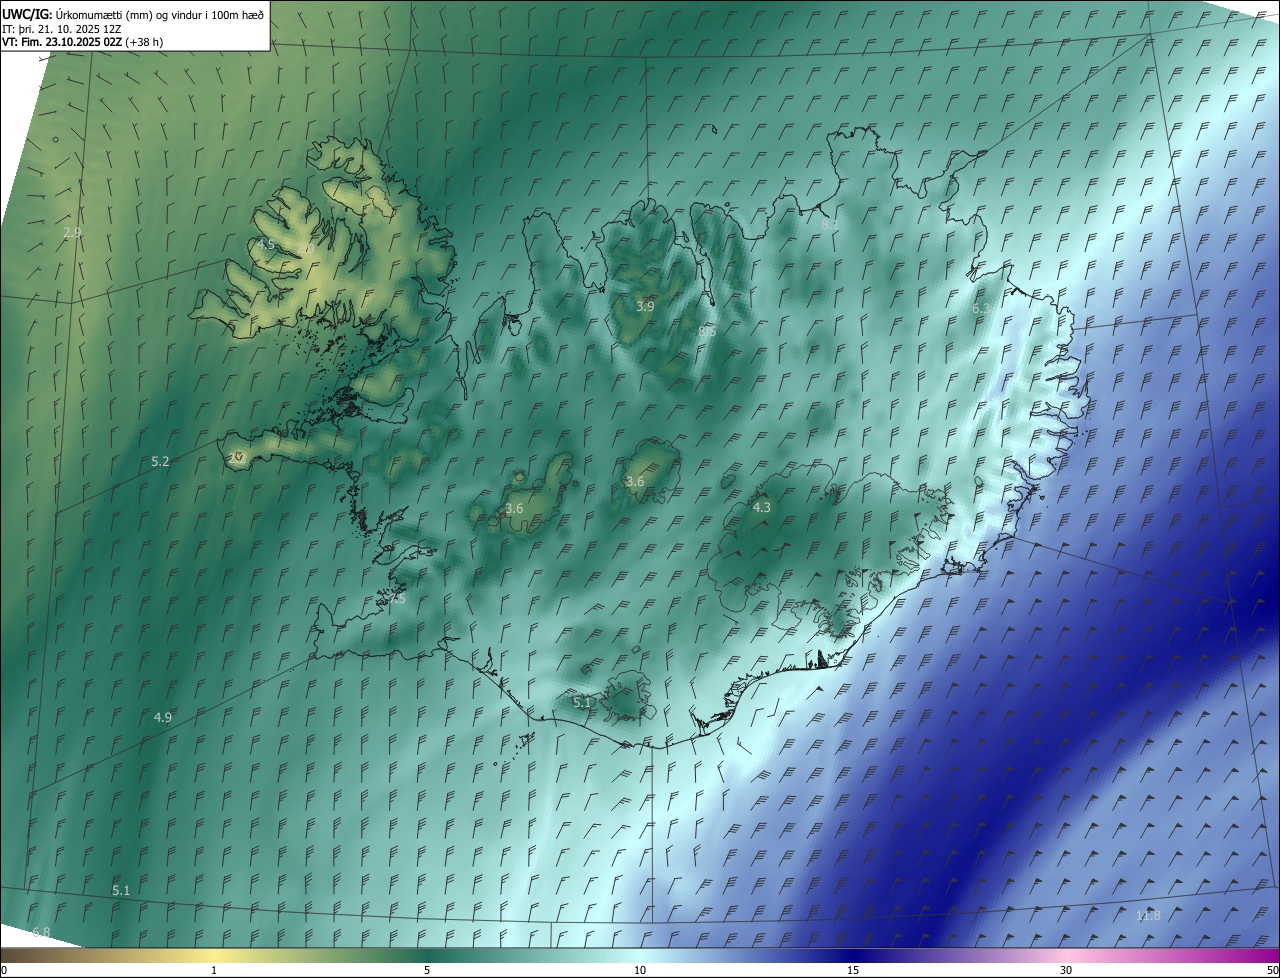1280x978 pixels.
Task: Click the 8.5 value label on the map
Action: pyautogui.click(x=708, y=330)
